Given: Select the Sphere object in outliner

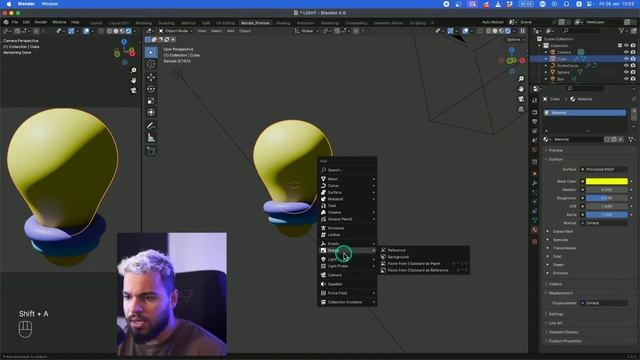Looking at the screenshot, I should coord(563,72).
